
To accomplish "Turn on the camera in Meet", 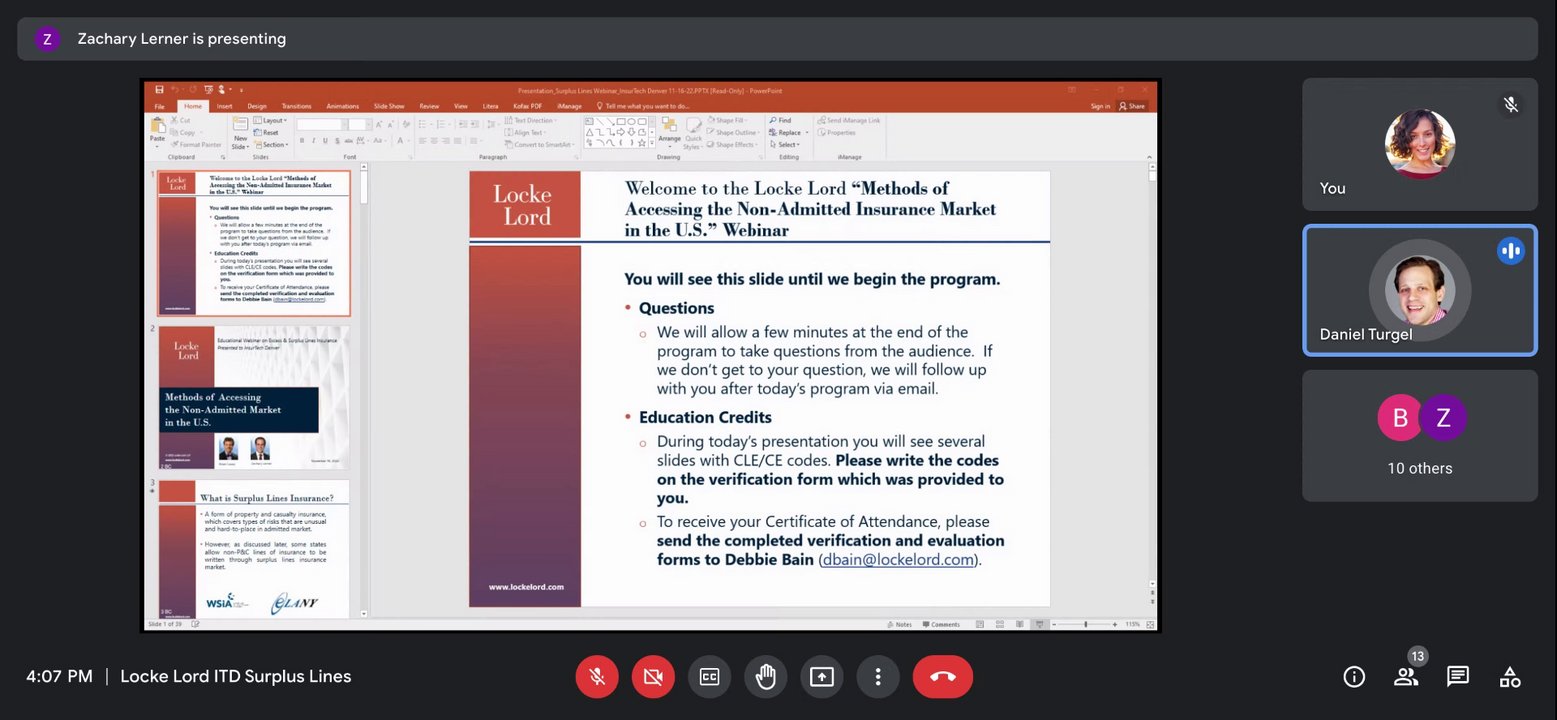I will coord(653,677).
